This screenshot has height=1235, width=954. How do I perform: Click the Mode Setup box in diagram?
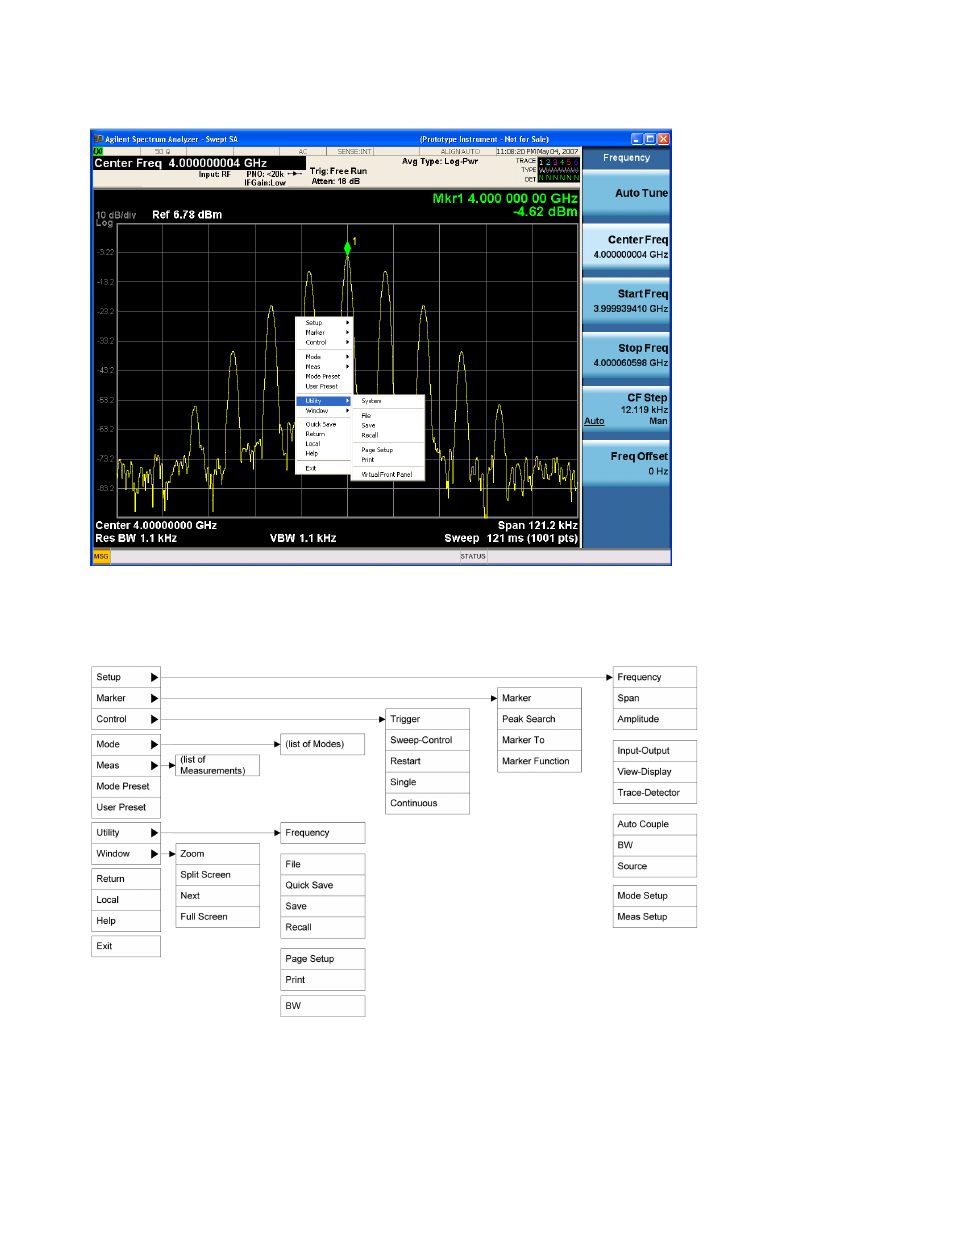click(x=655, y=895)
